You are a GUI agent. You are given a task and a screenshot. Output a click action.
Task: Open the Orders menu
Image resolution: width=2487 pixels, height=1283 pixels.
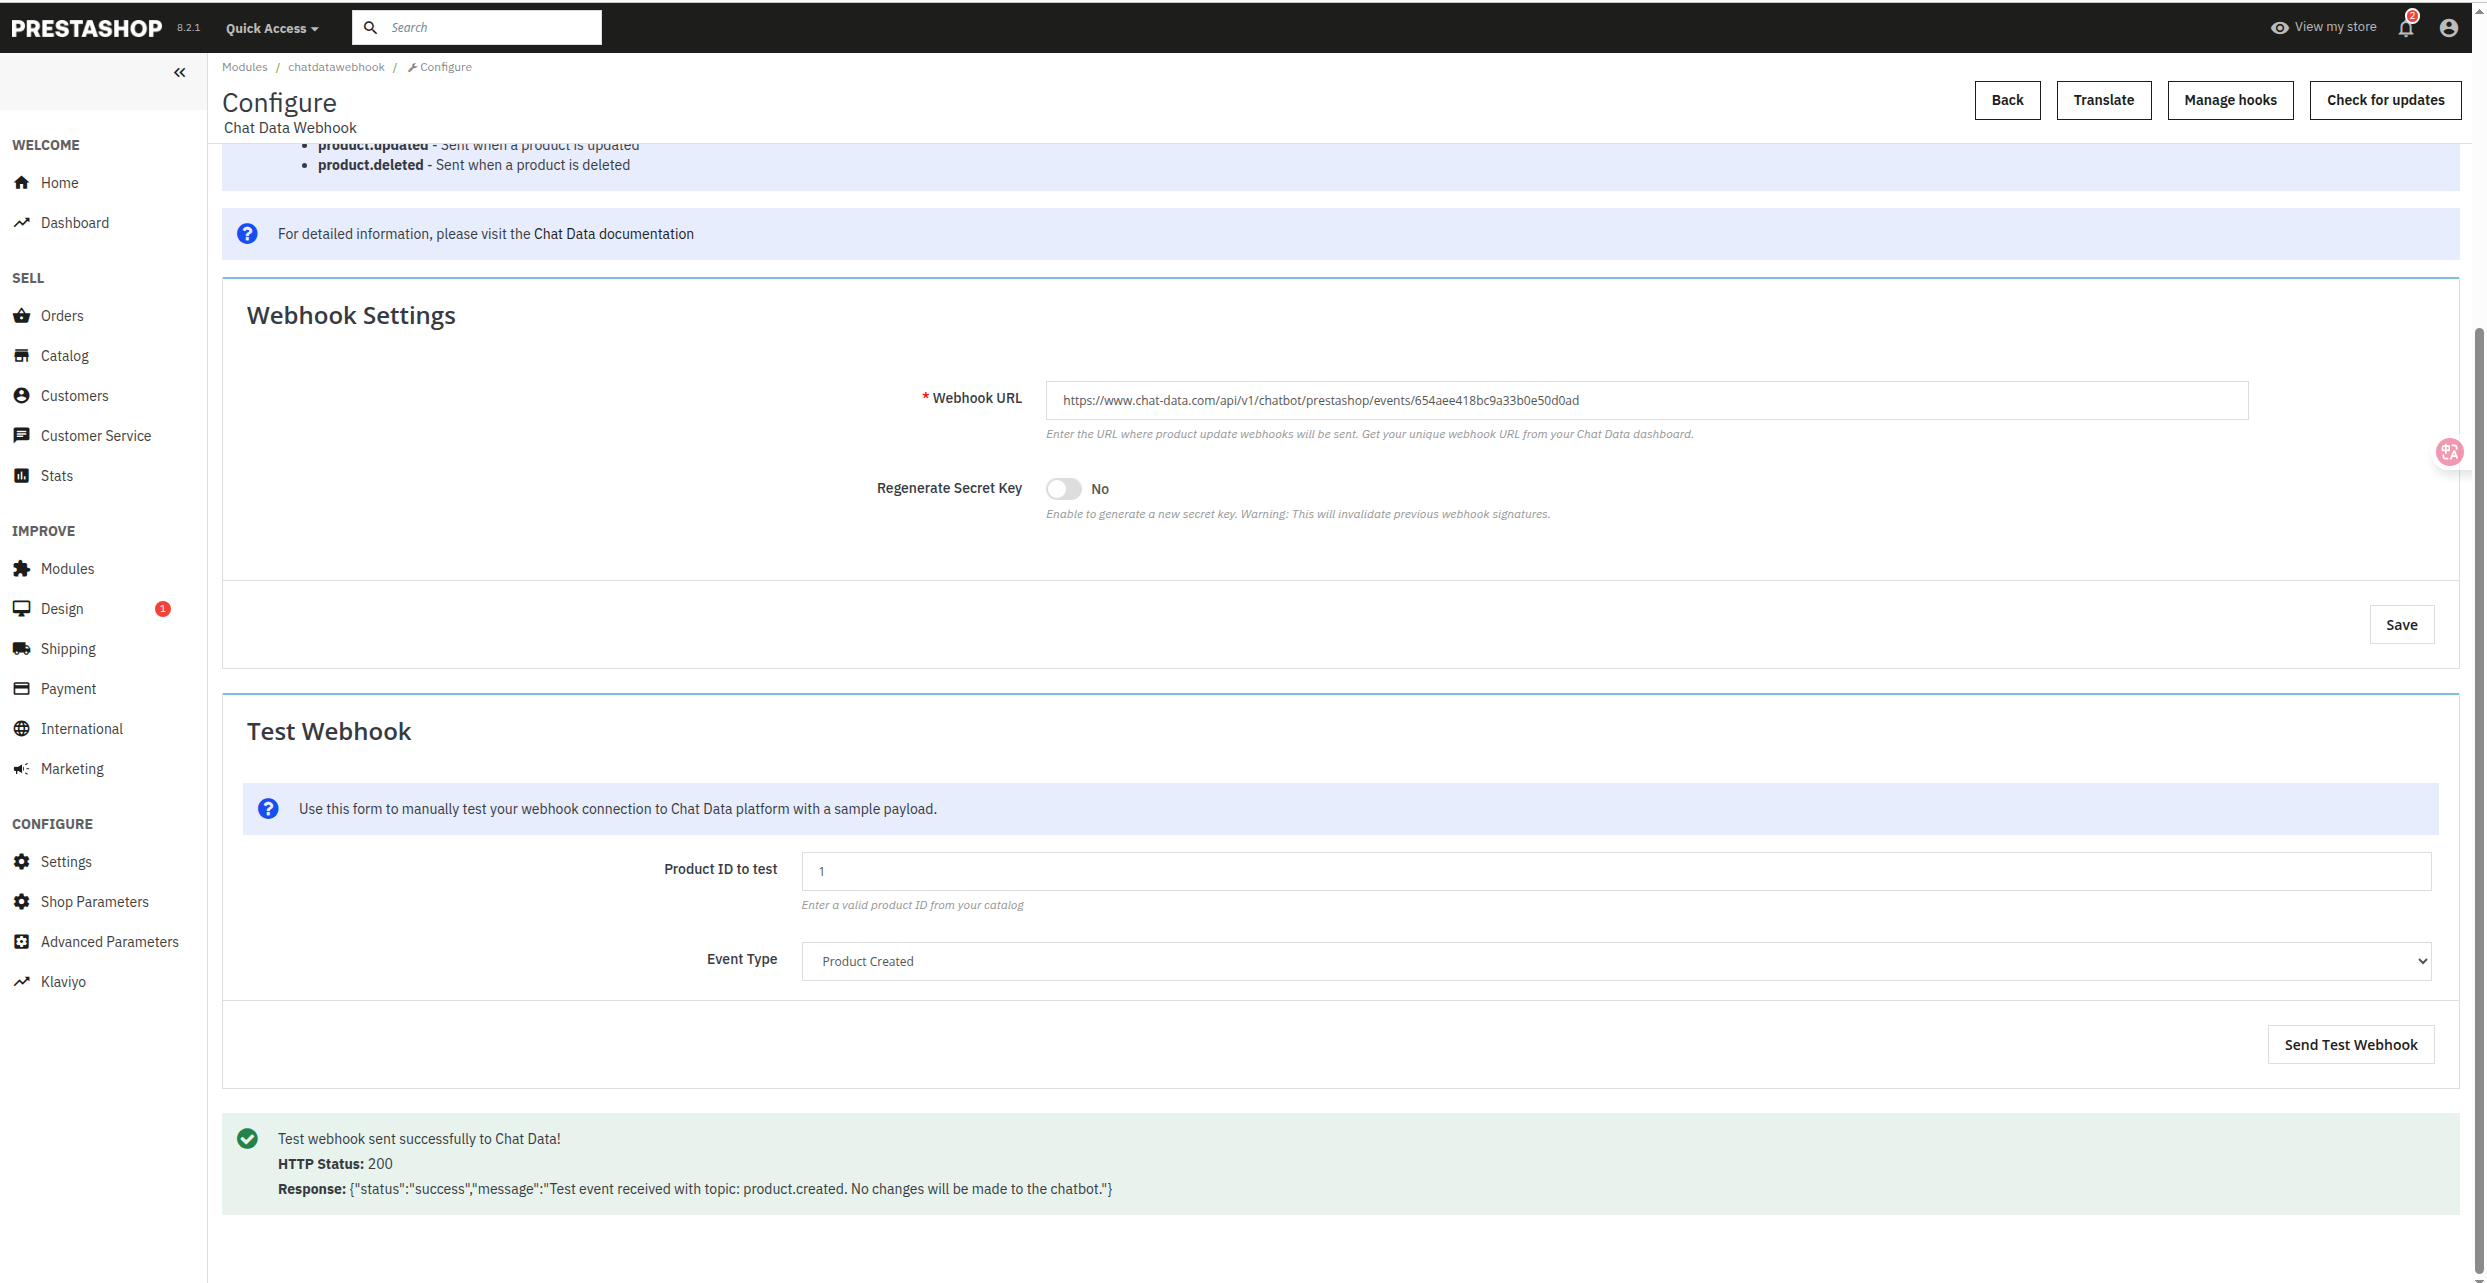click(x=62, y=316)
